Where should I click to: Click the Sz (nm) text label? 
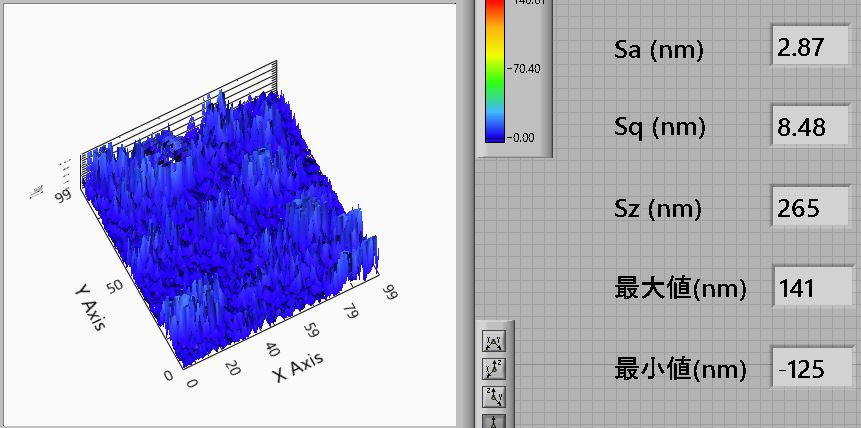[657, 209]
